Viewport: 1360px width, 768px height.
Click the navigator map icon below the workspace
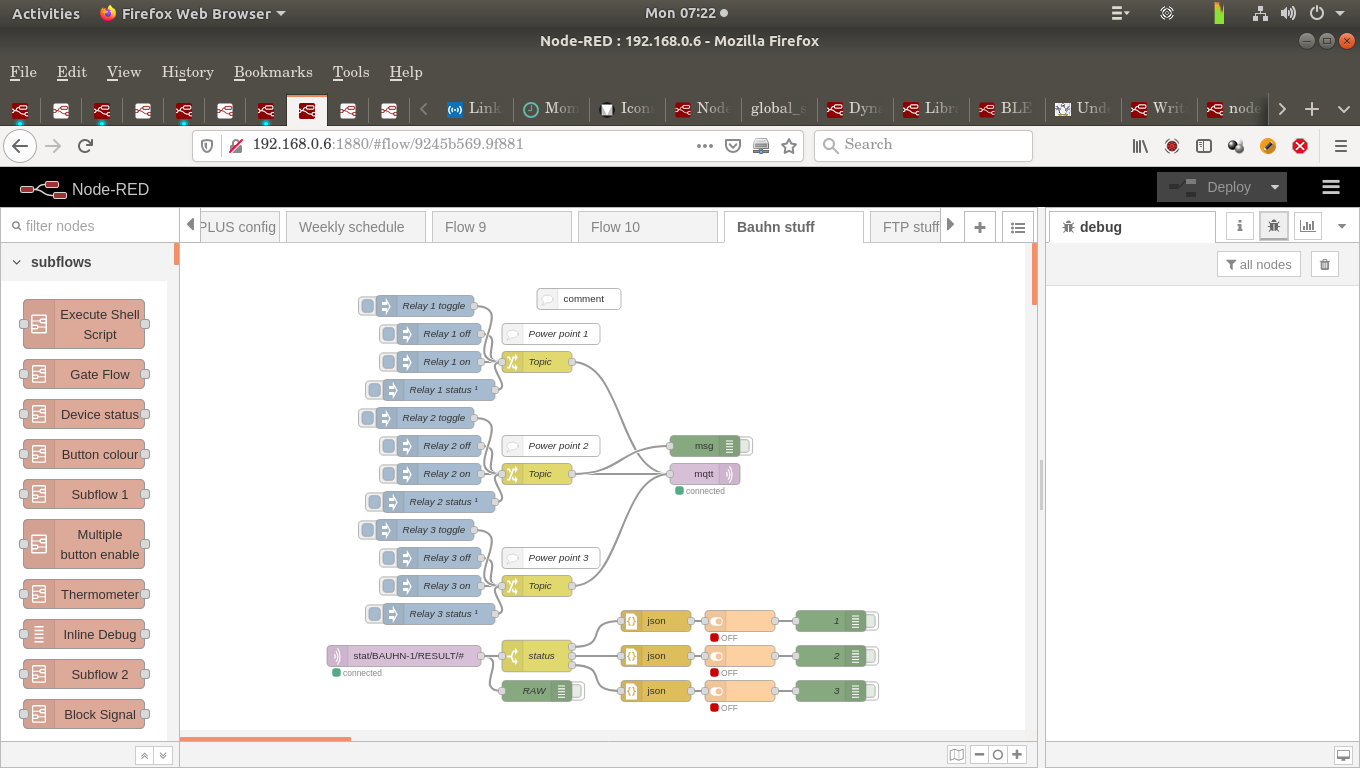point(956,755)
